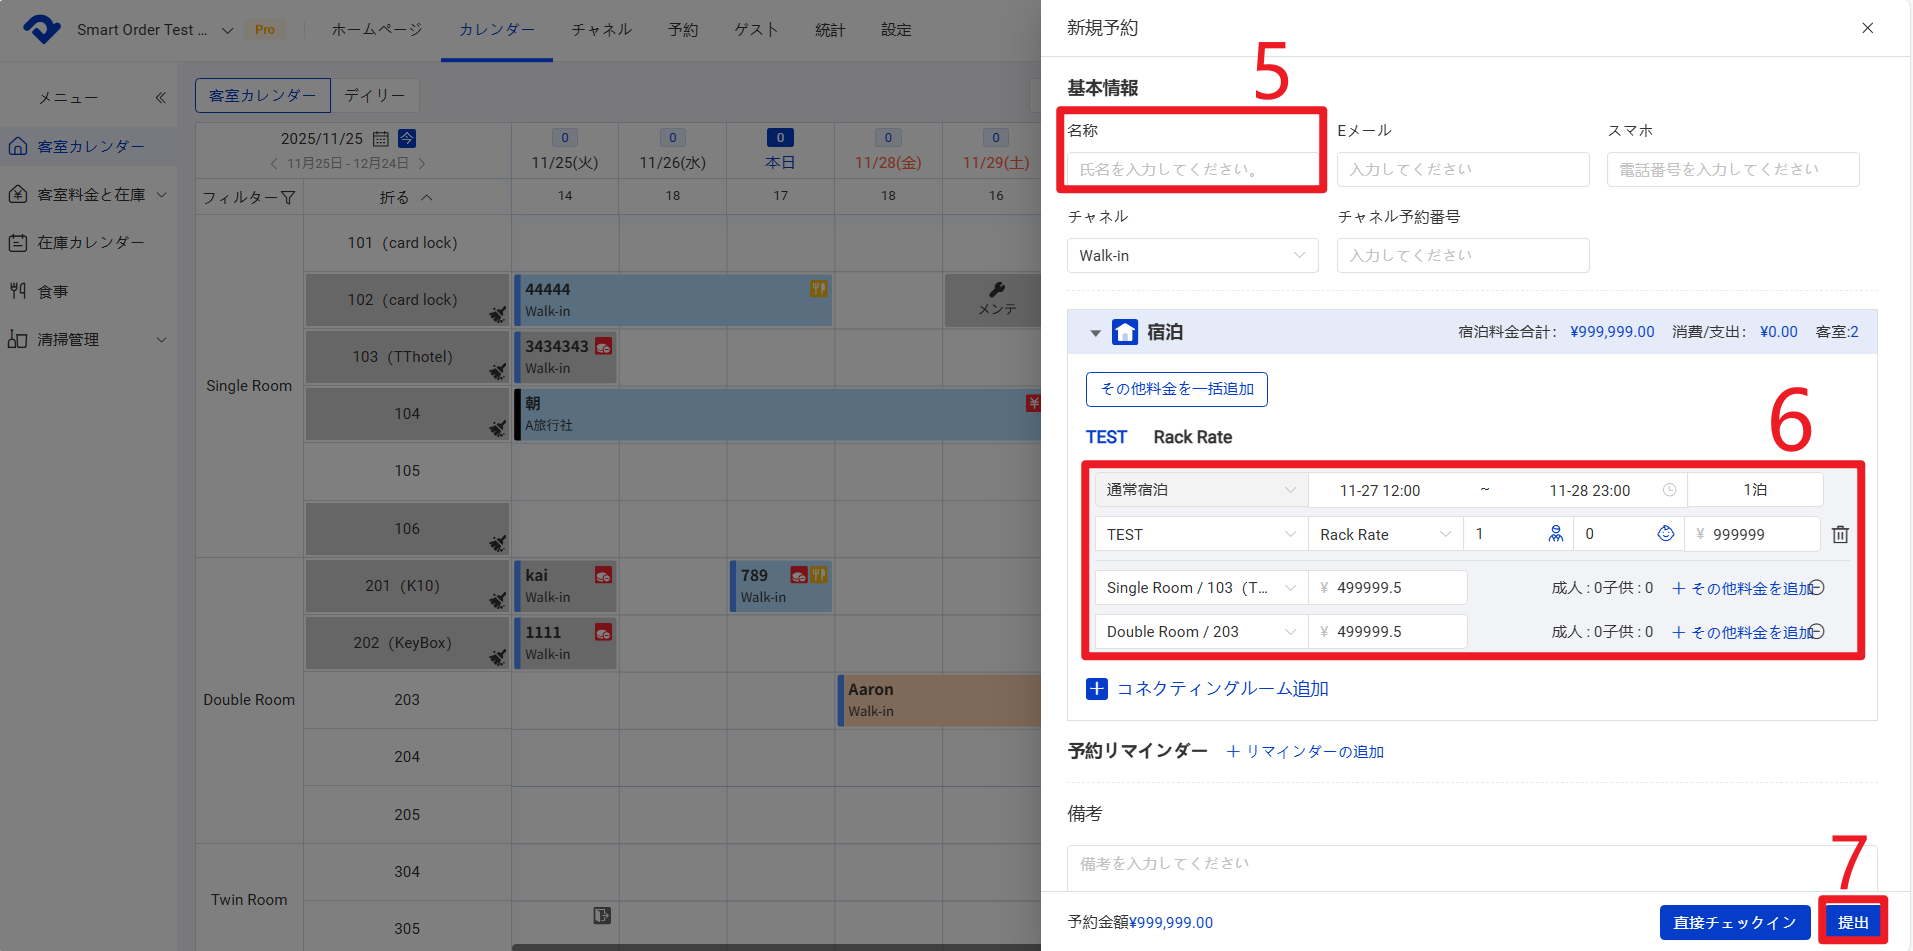Click the calendar date picker icon
The image size is (1913, 951).
(381, 139)
